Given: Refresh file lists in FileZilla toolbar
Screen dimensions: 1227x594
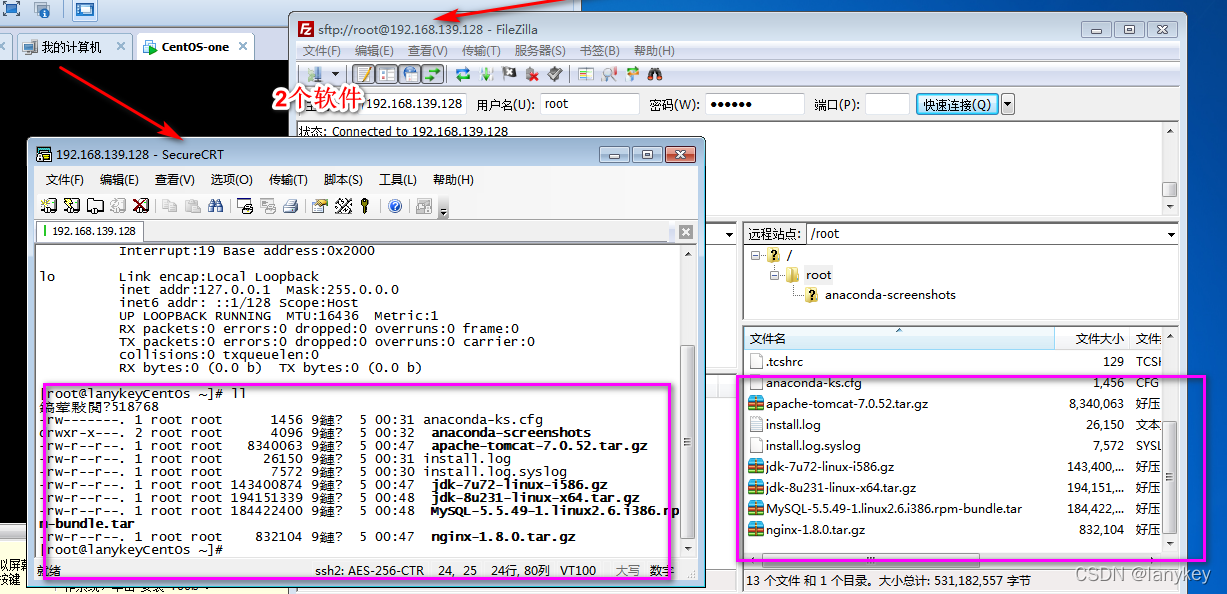Looking at the screenshot, I should tap(463, 74).
